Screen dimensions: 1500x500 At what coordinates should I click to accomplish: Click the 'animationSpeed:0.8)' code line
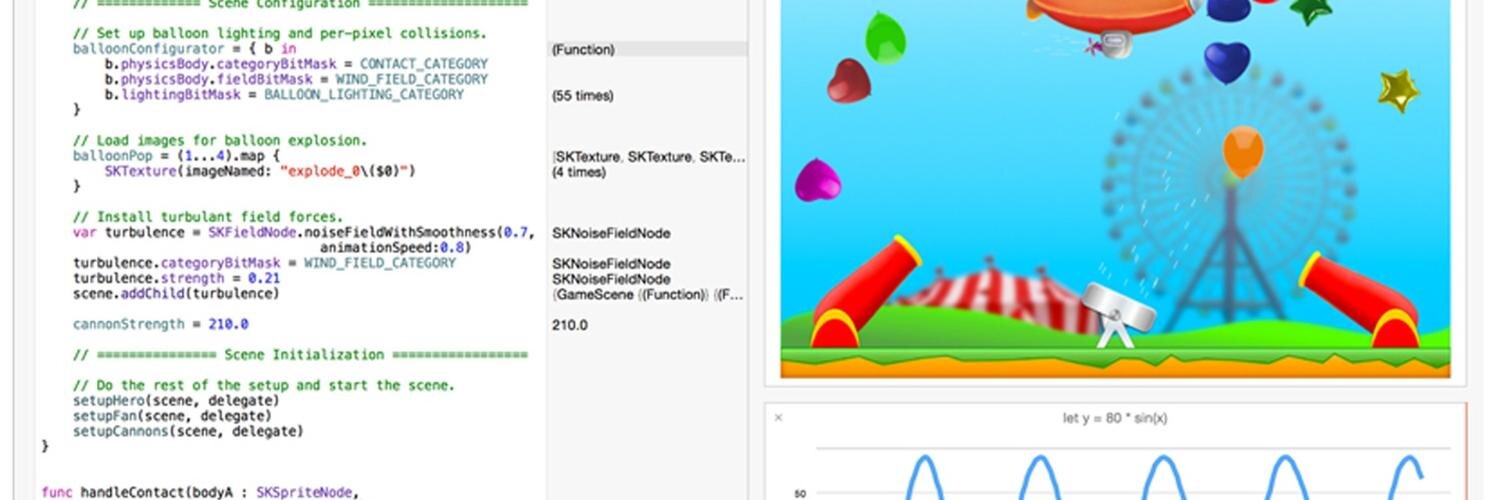(x=395, y=247)
